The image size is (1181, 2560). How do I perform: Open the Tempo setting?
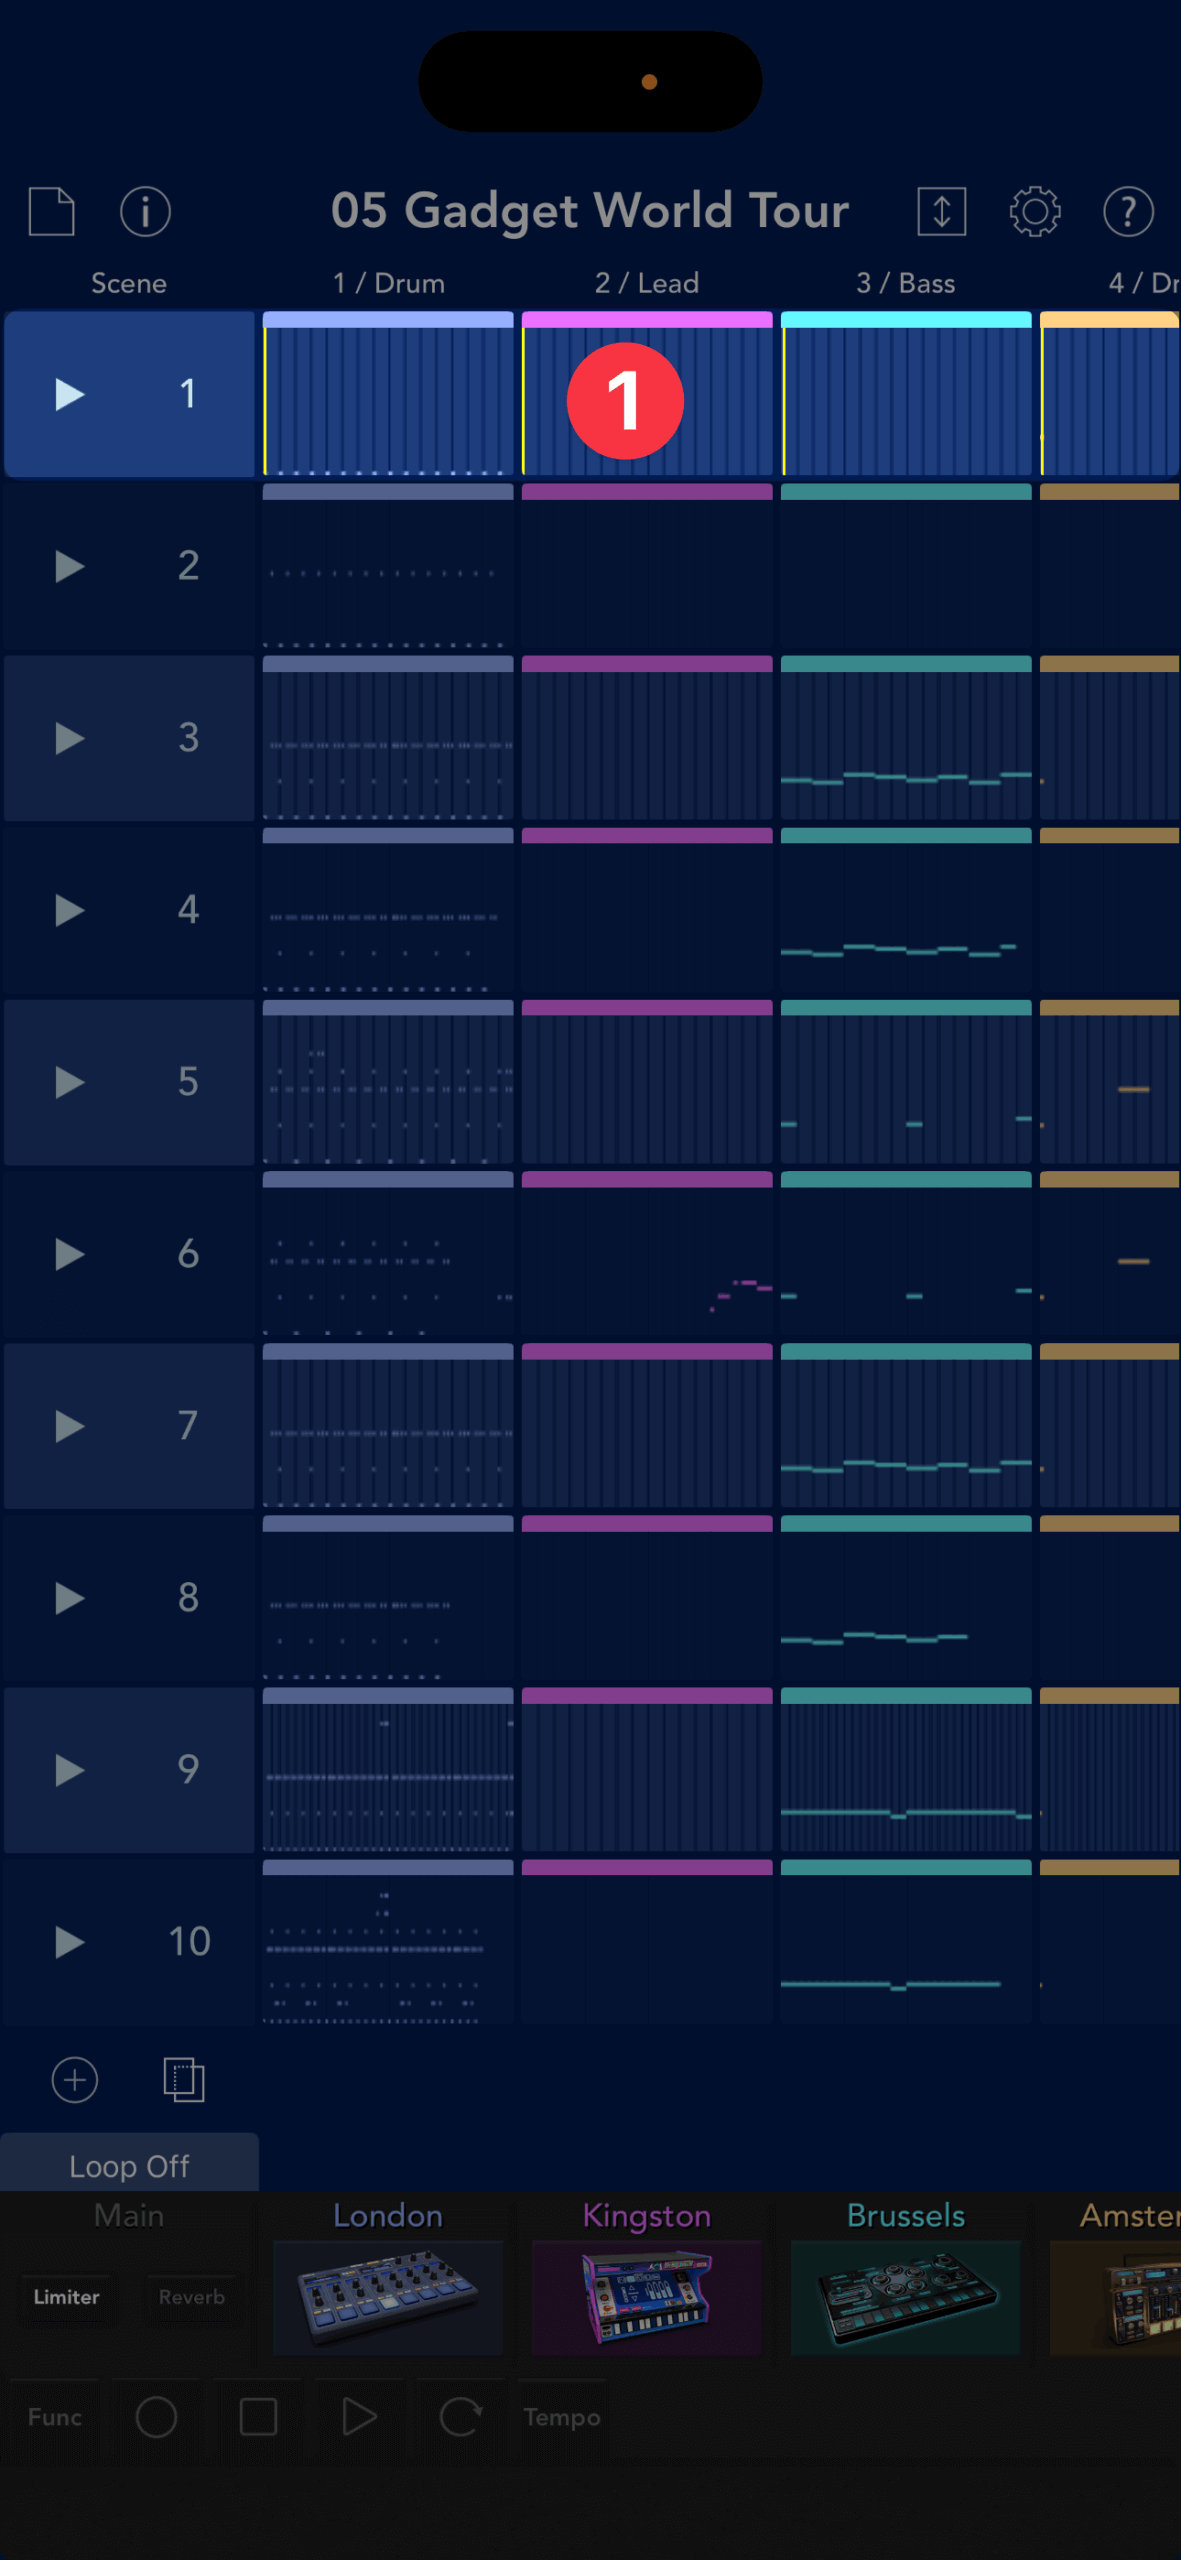pyautogui.click(x=562, y=2417)
